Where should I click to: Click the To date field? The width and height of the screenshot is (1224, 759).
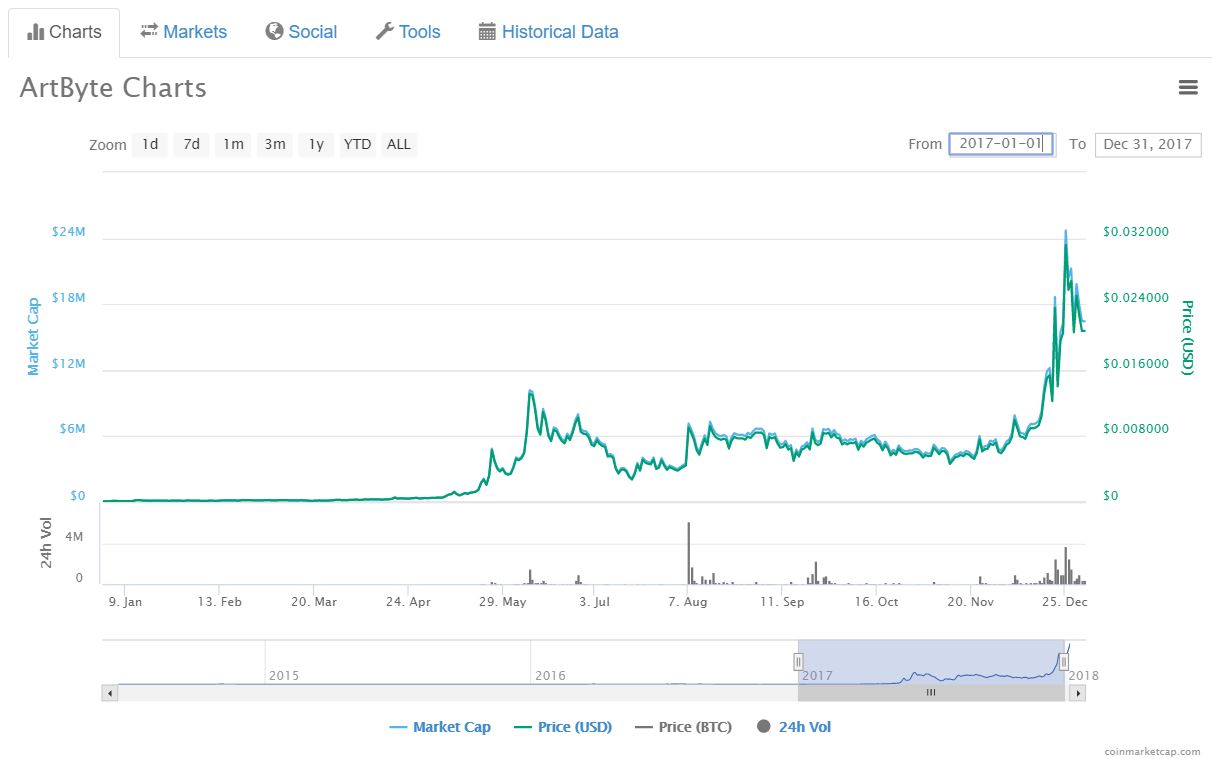pyautogui.click(x=1148, y=144)
